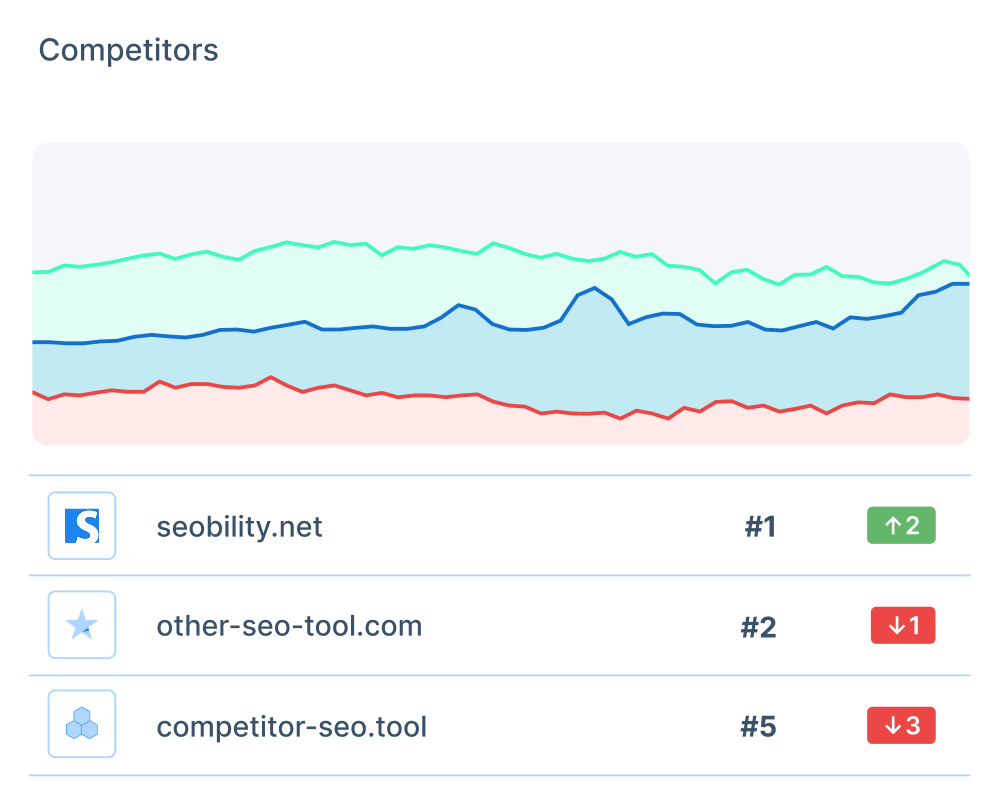The width and height of the screenshot is (1000, 808).
Task: Select the star icon for other-seo-tool.com
Action: [x=81, y=624]
